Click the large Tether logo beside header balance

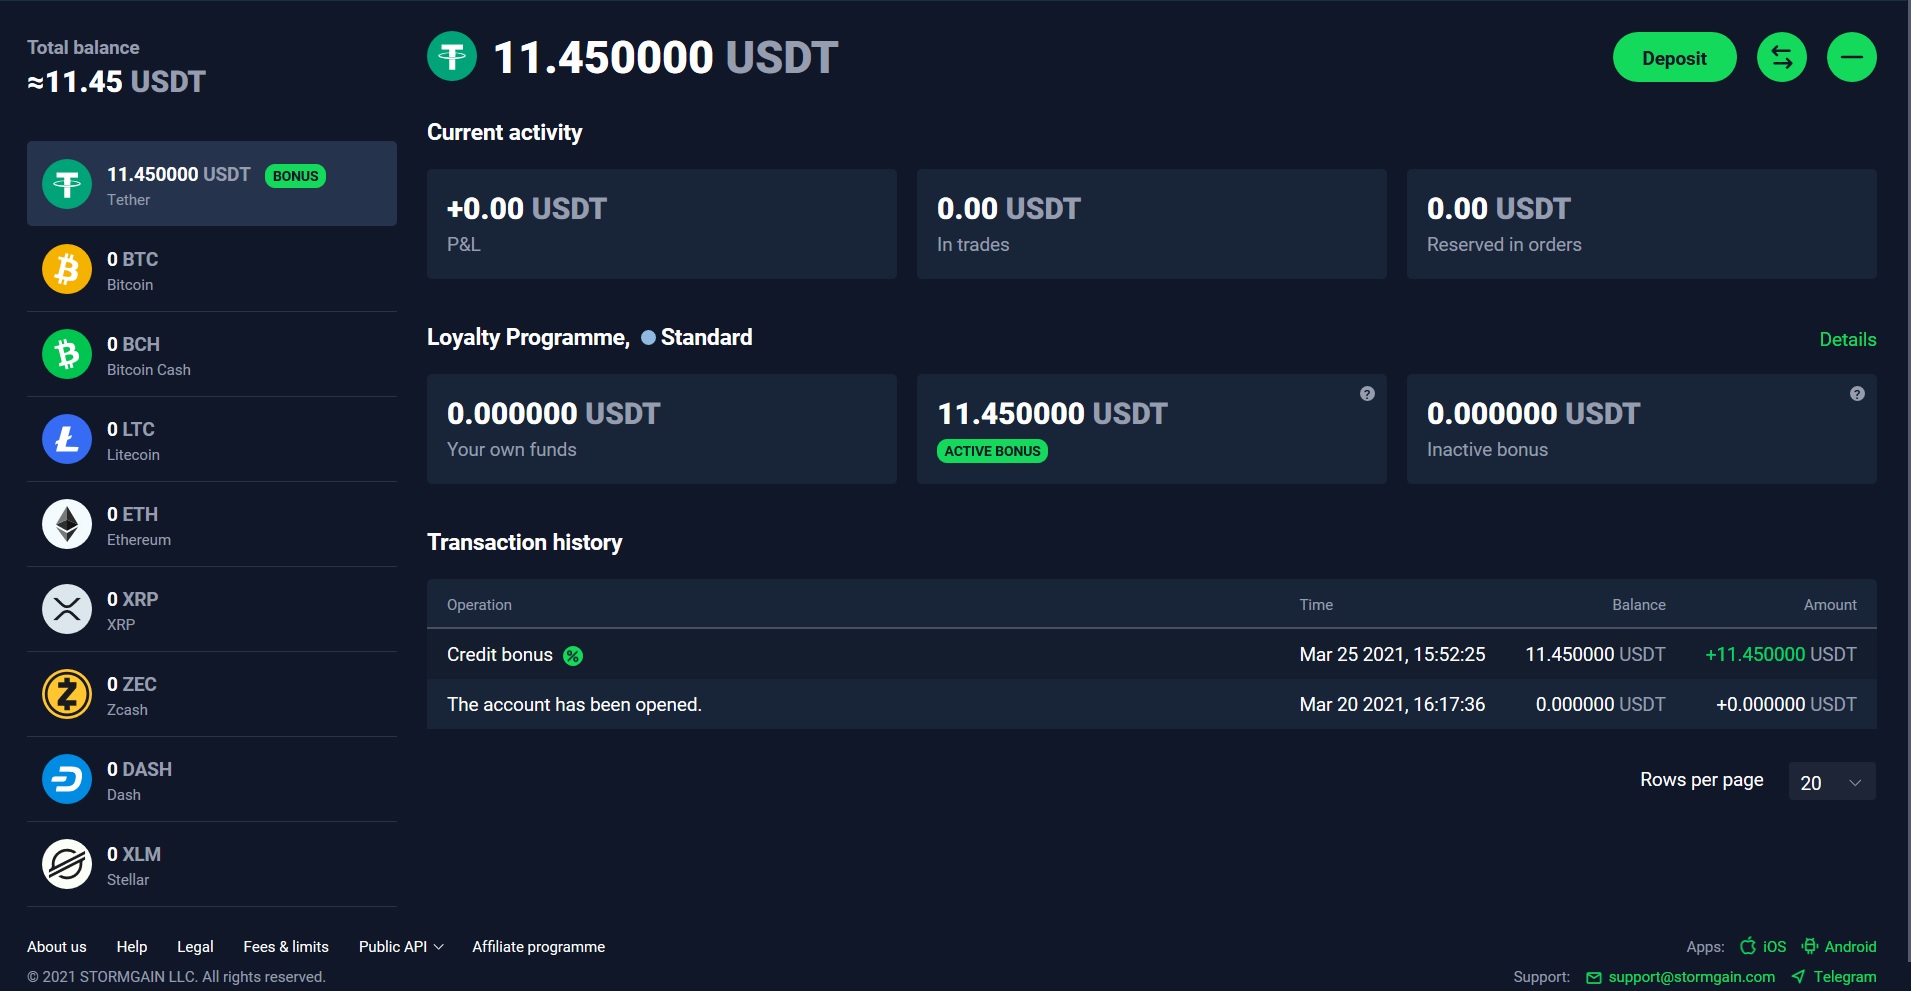click(452, 57)
